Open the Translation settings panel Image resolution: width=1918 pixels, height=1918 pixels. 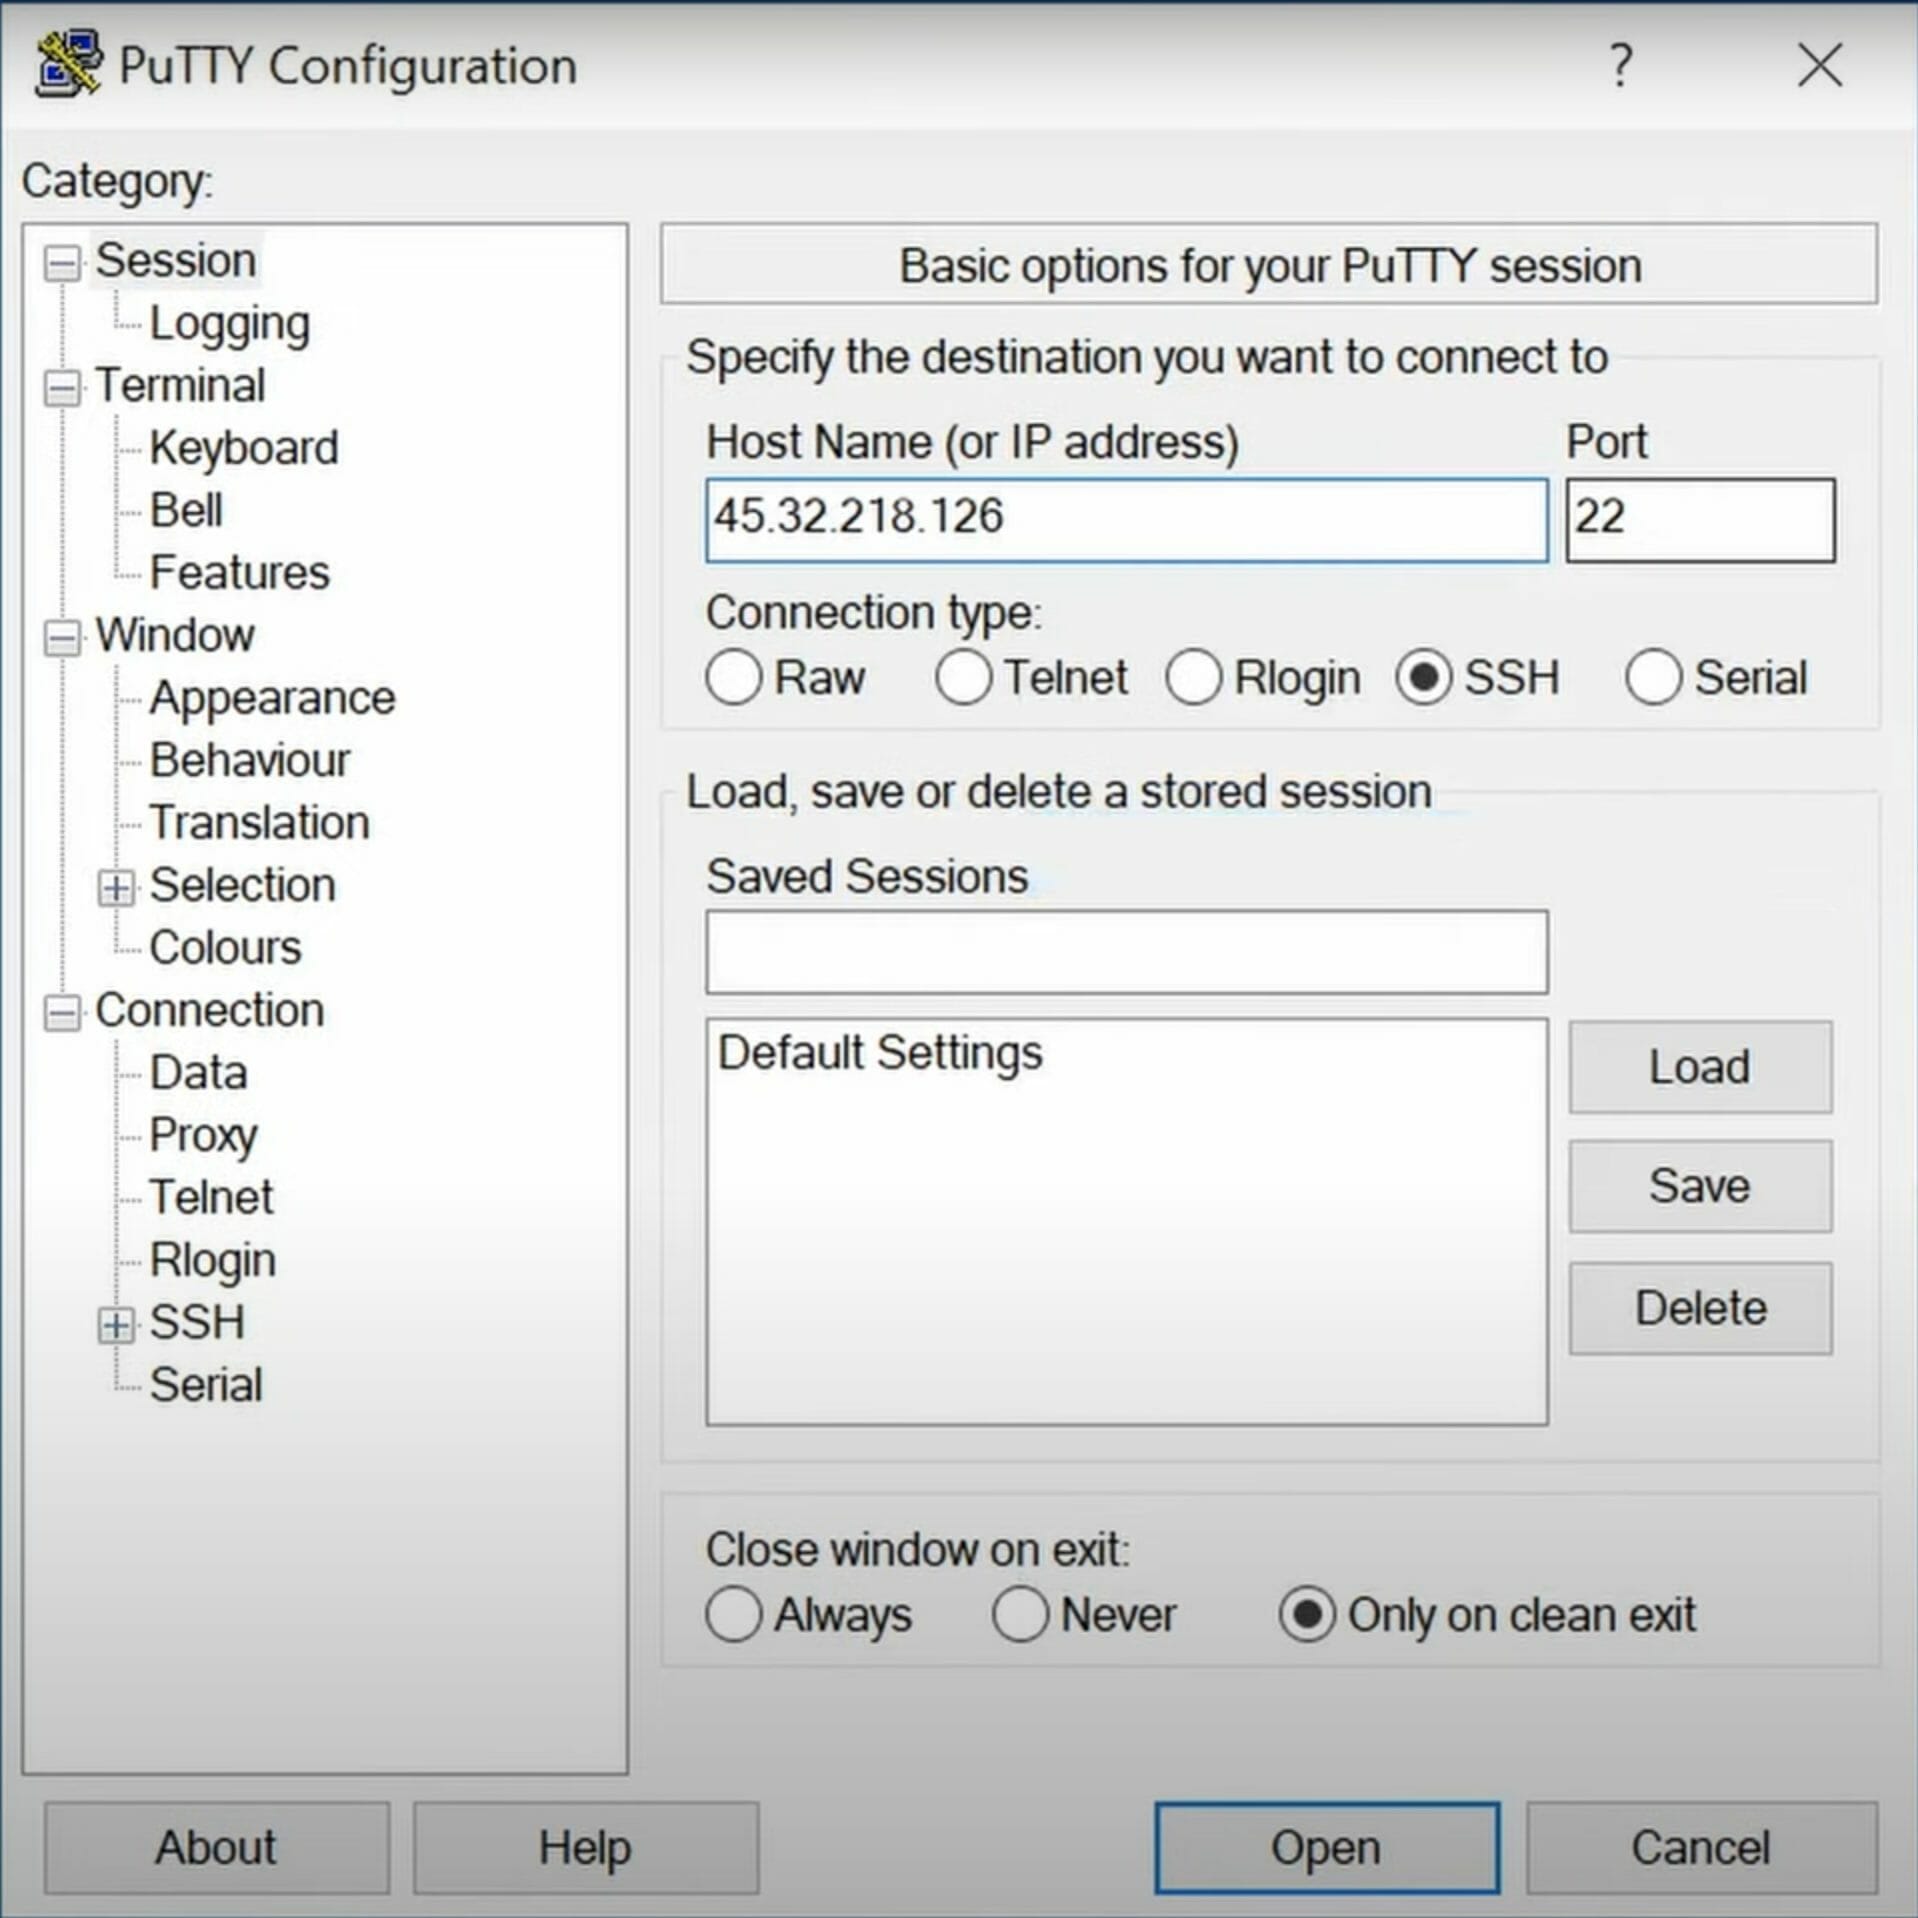(260, 822)
